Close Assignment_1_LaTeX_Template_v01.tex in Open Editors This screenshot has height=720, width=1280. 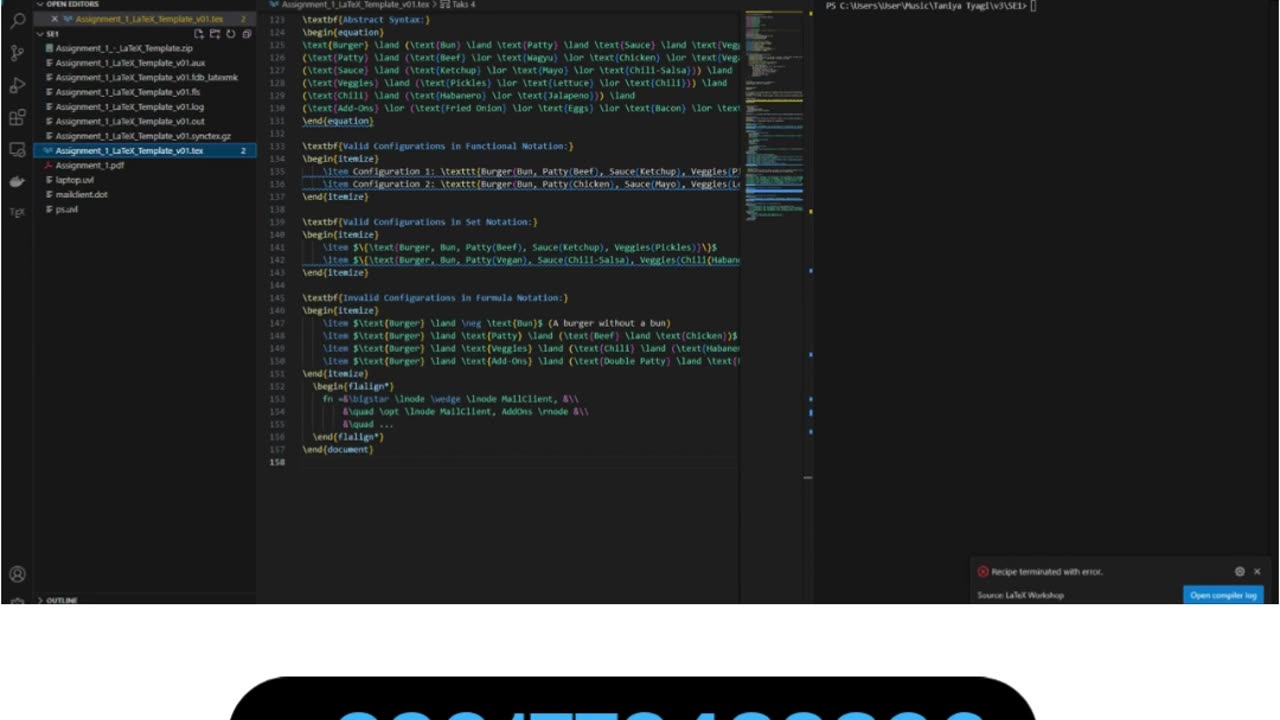[54, 19]
